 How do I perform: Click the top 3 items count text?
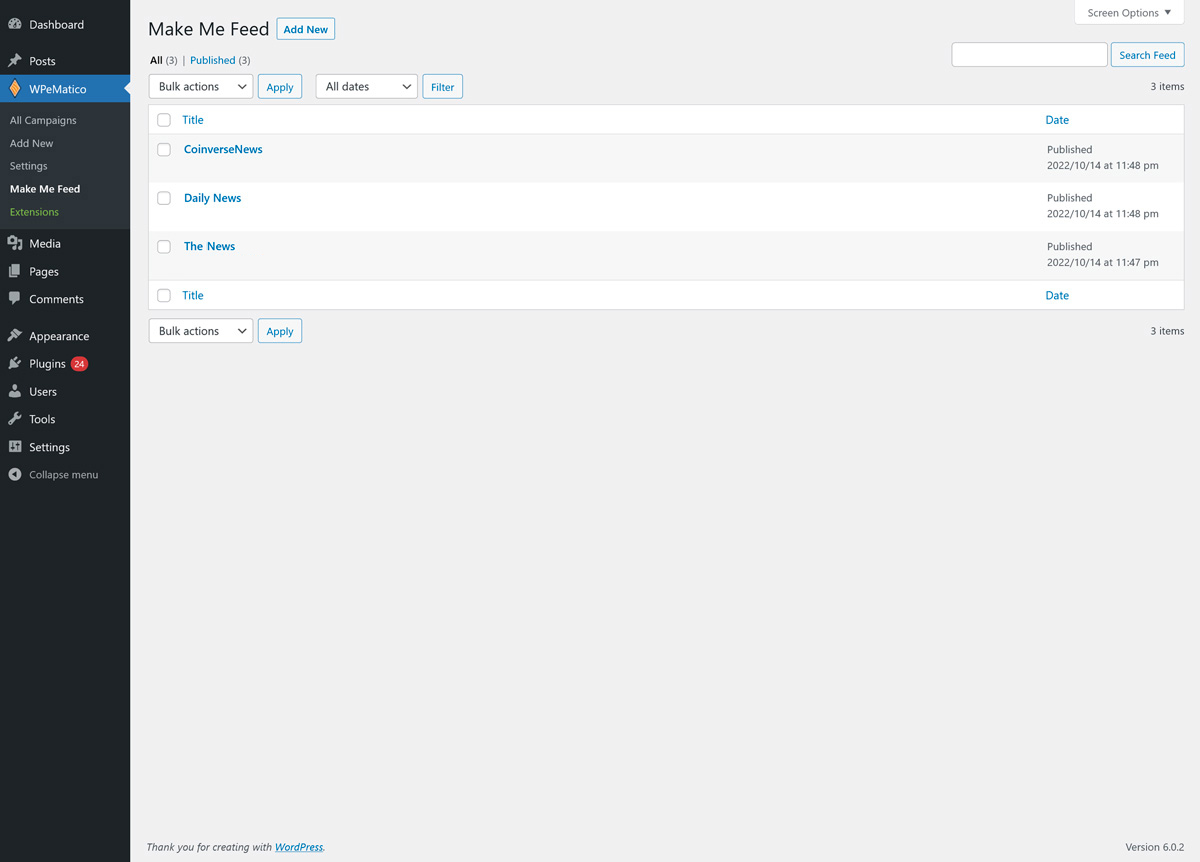click(1167, 87)
